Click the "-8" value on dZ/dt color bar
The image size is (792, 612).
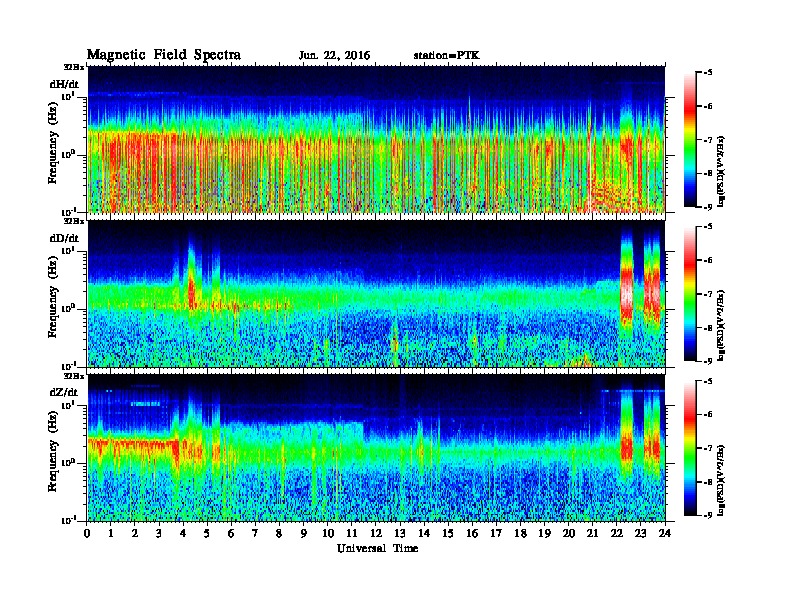(708, 482)
